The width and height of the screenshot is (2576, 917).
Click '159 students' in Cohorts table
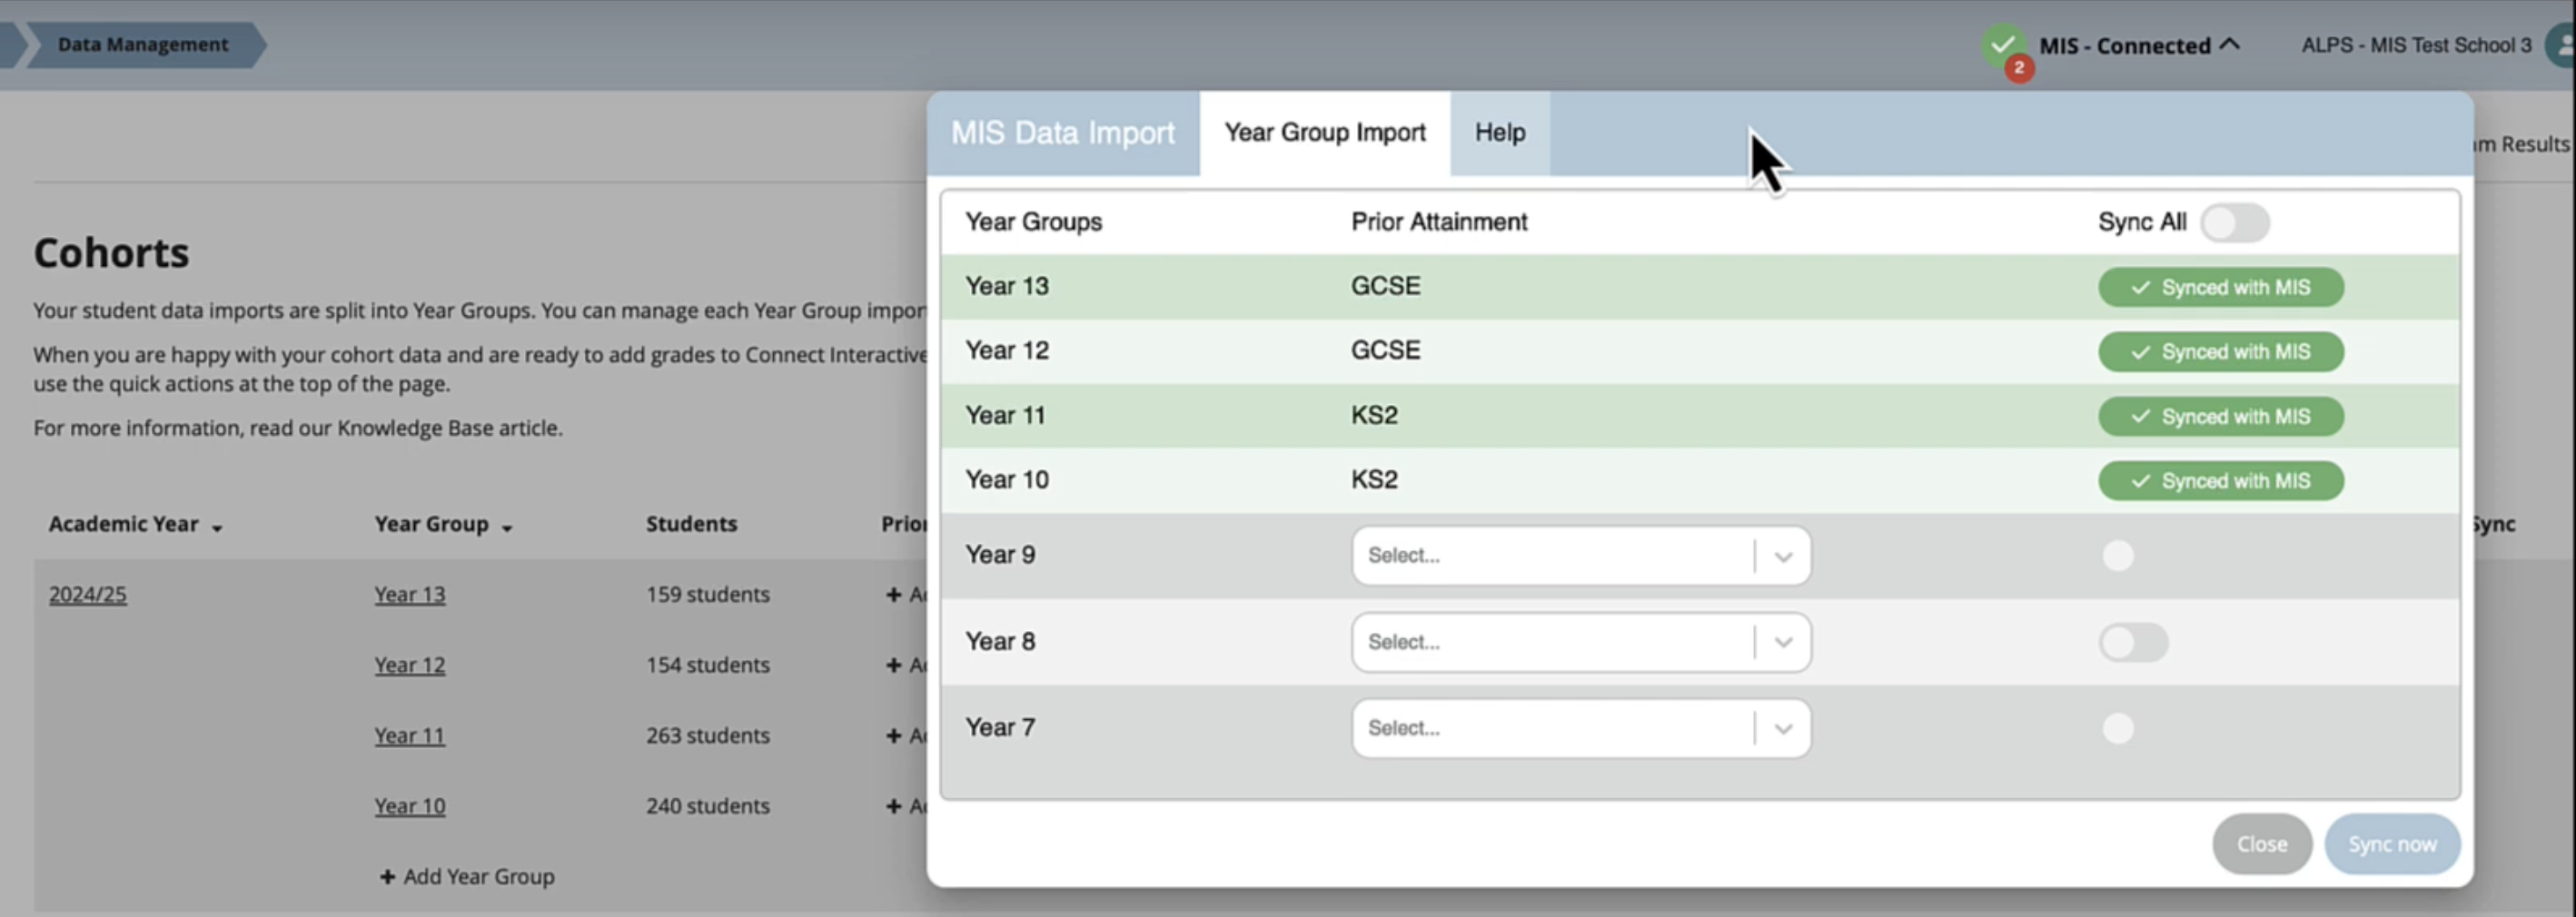[708, 594]
